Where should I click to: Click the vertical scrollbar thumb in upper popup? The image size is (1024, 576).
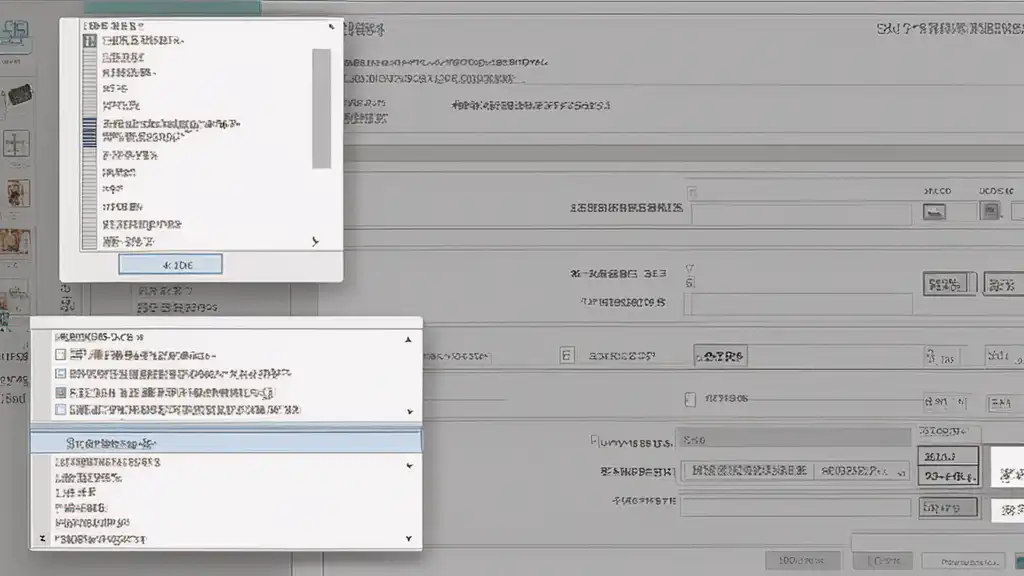tap(321, 108)
